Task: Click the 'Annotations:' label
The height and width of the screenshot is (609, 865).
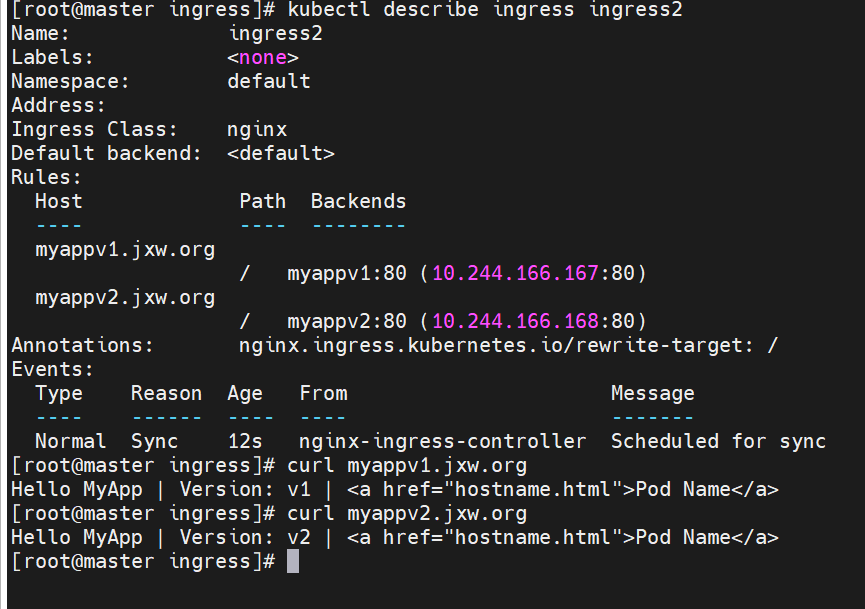Action: tap(82, 346)
